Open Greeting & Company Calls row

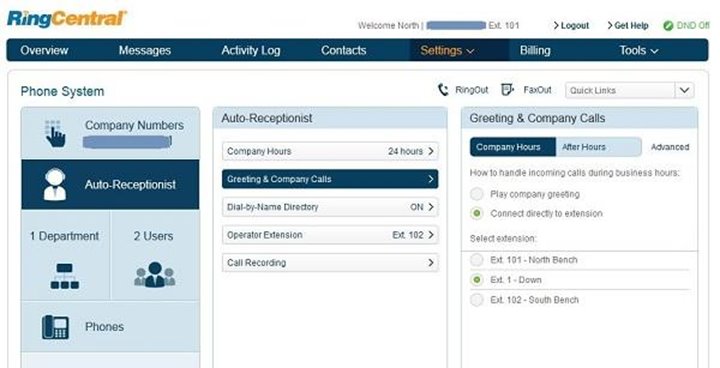click(330, 179)
